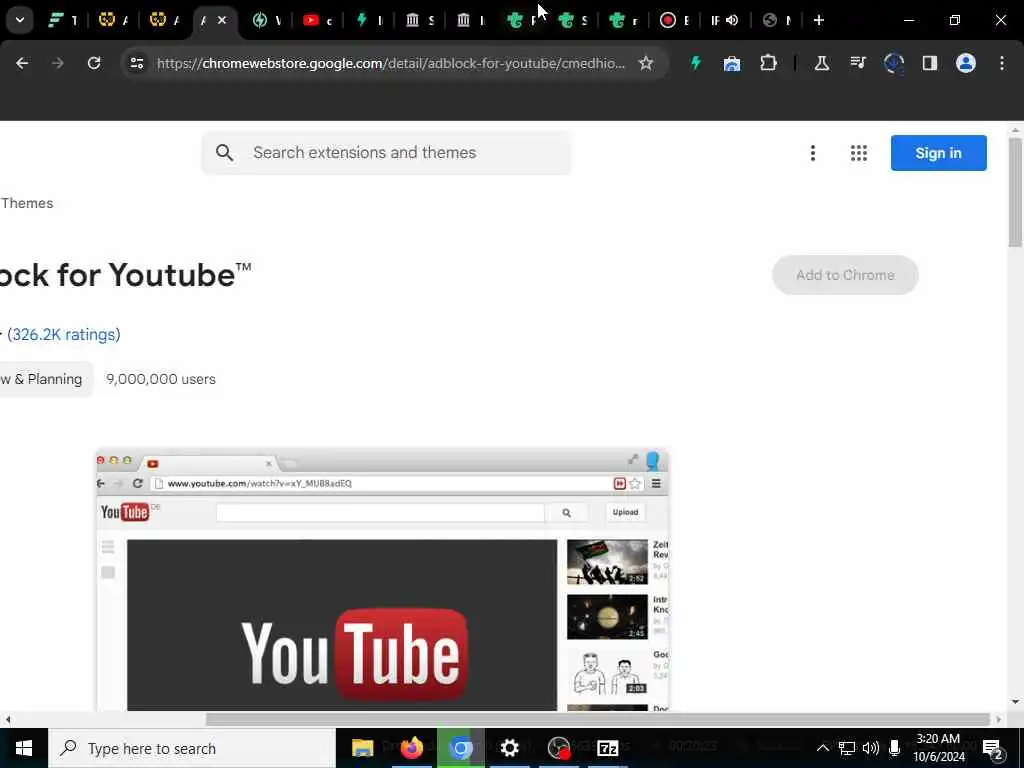Open Chrome from taskbar

tap(460, 748)
